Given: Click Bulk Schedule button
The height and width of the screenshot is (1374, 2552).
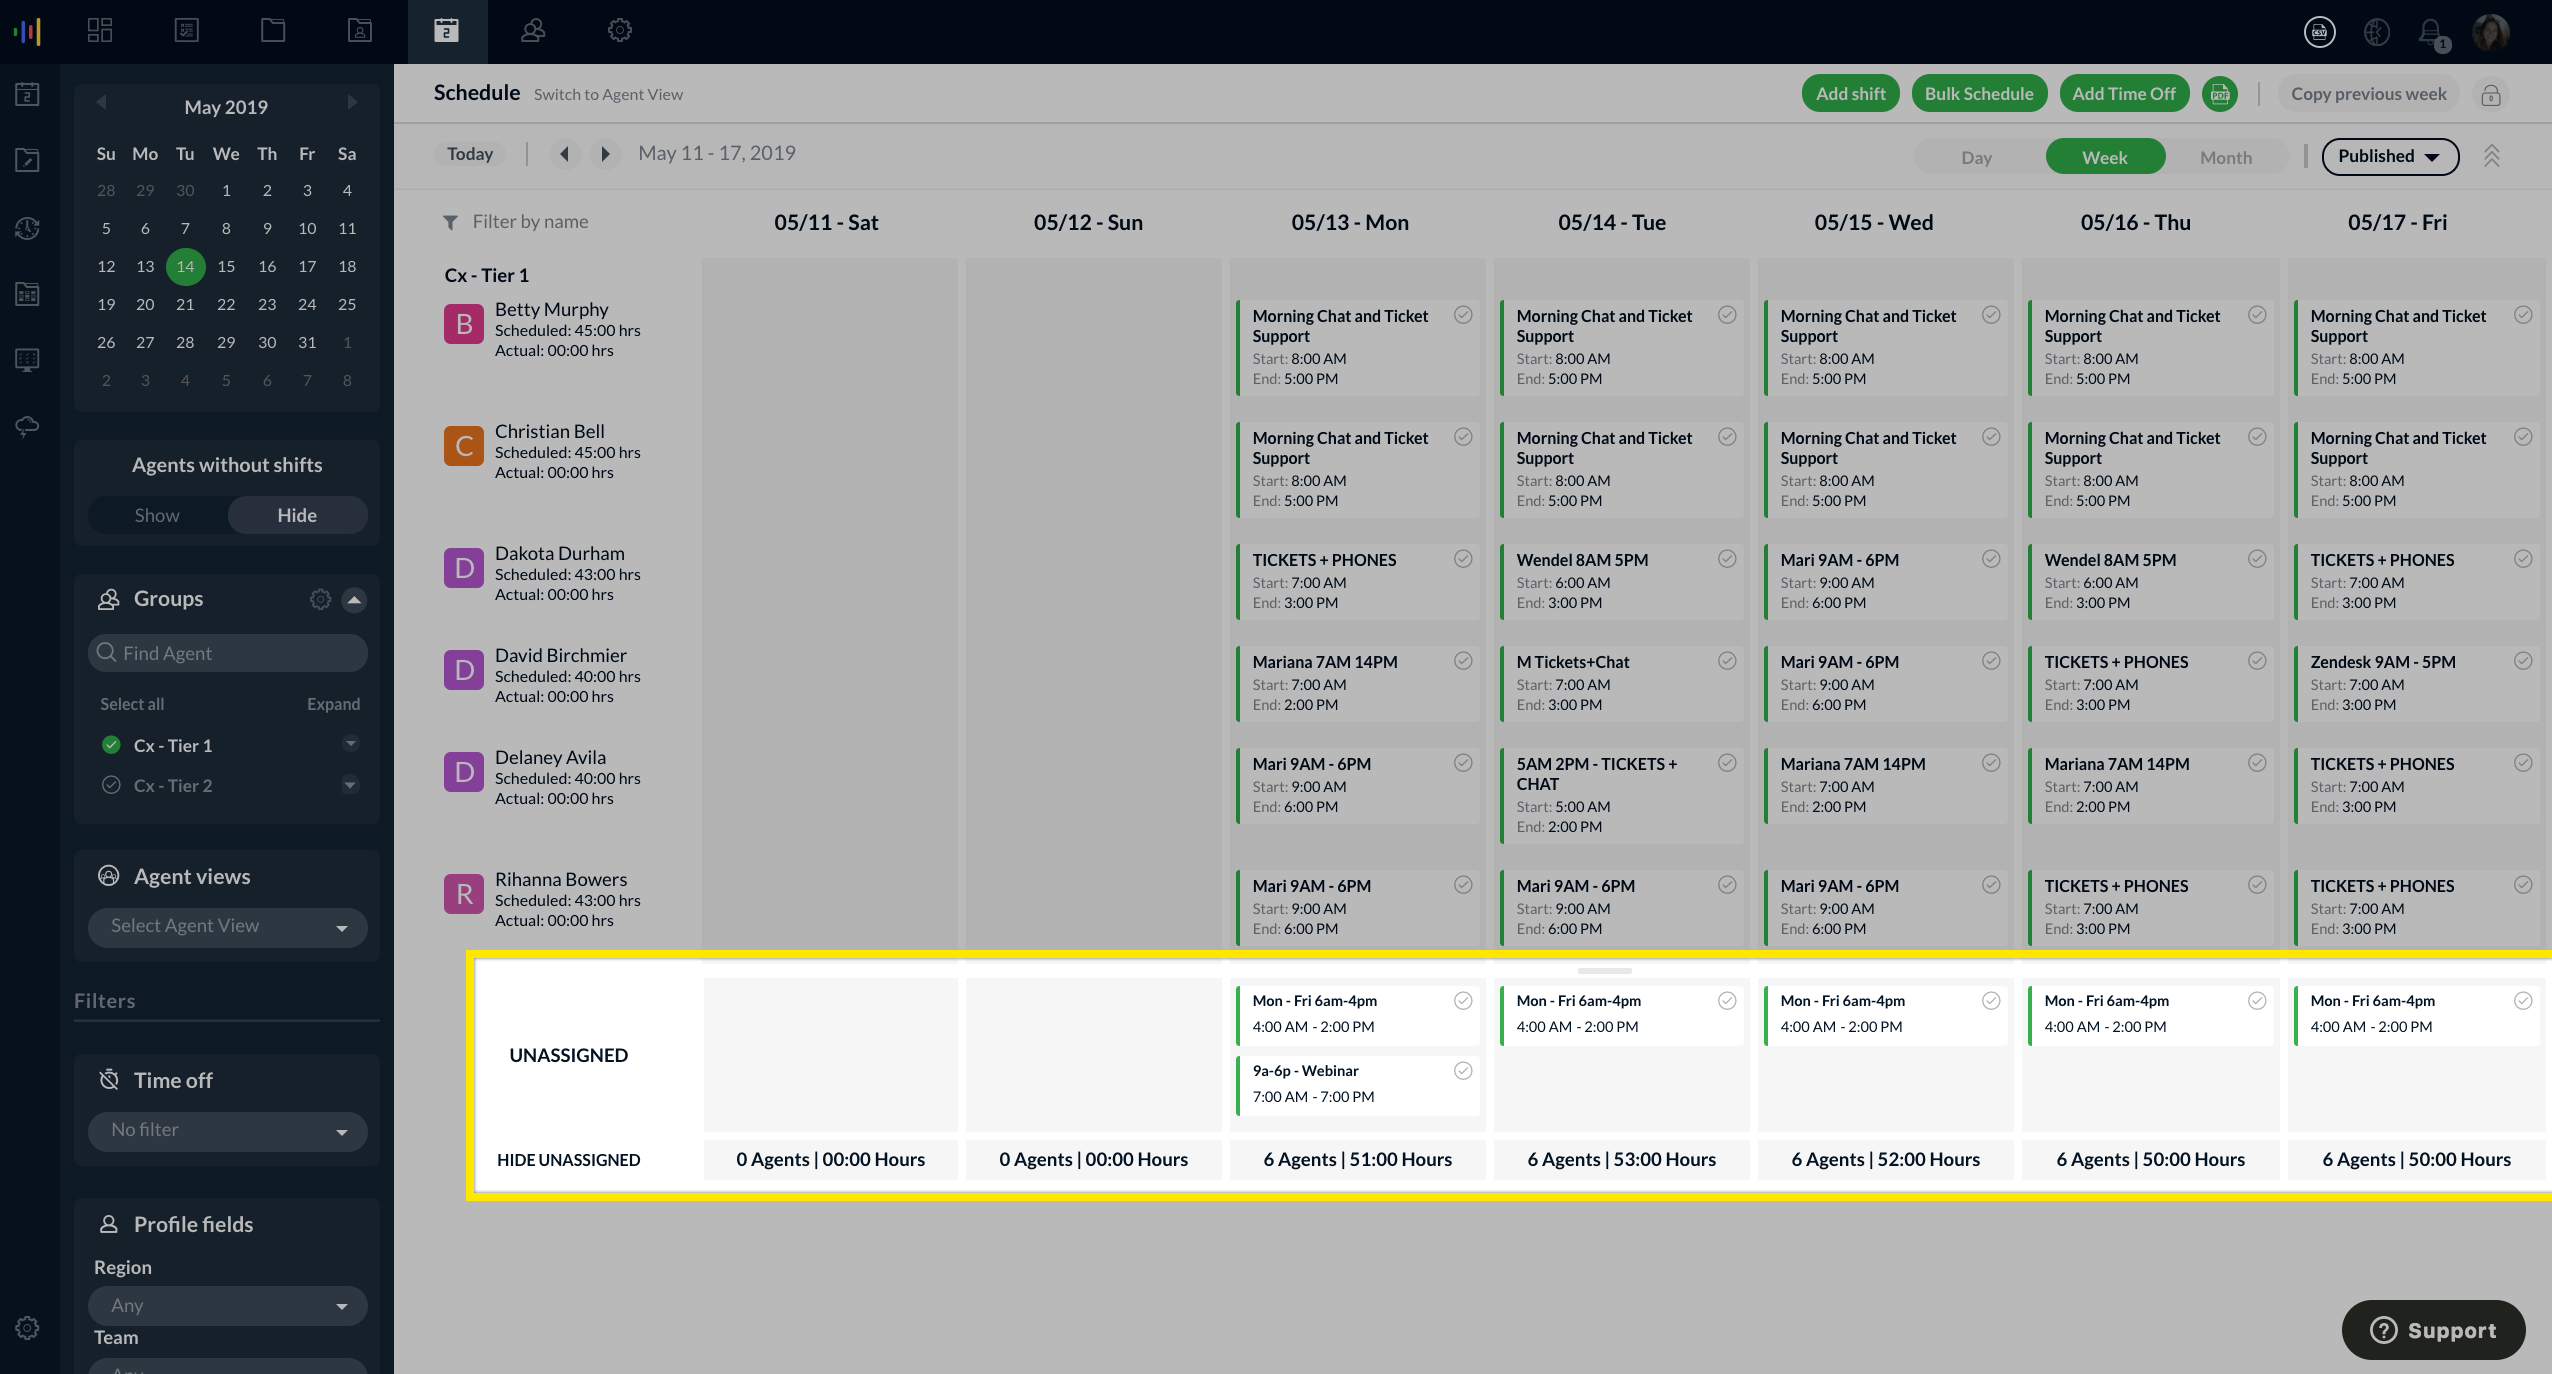Looking at the screenshot, I should (1979, 94).
